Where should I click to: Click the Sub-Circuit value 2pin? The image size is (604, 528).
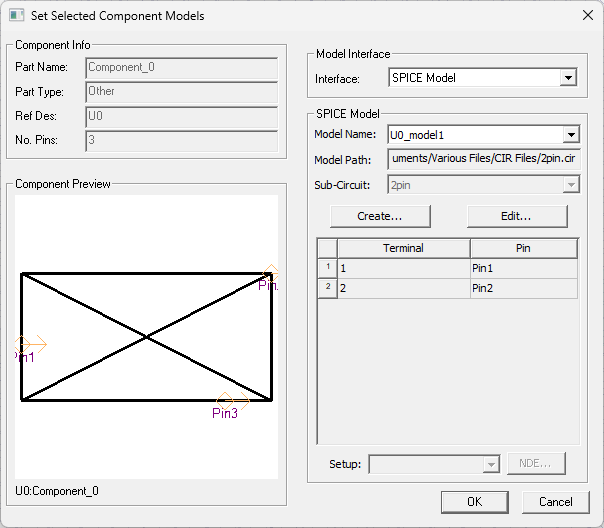tap(401, 185)
